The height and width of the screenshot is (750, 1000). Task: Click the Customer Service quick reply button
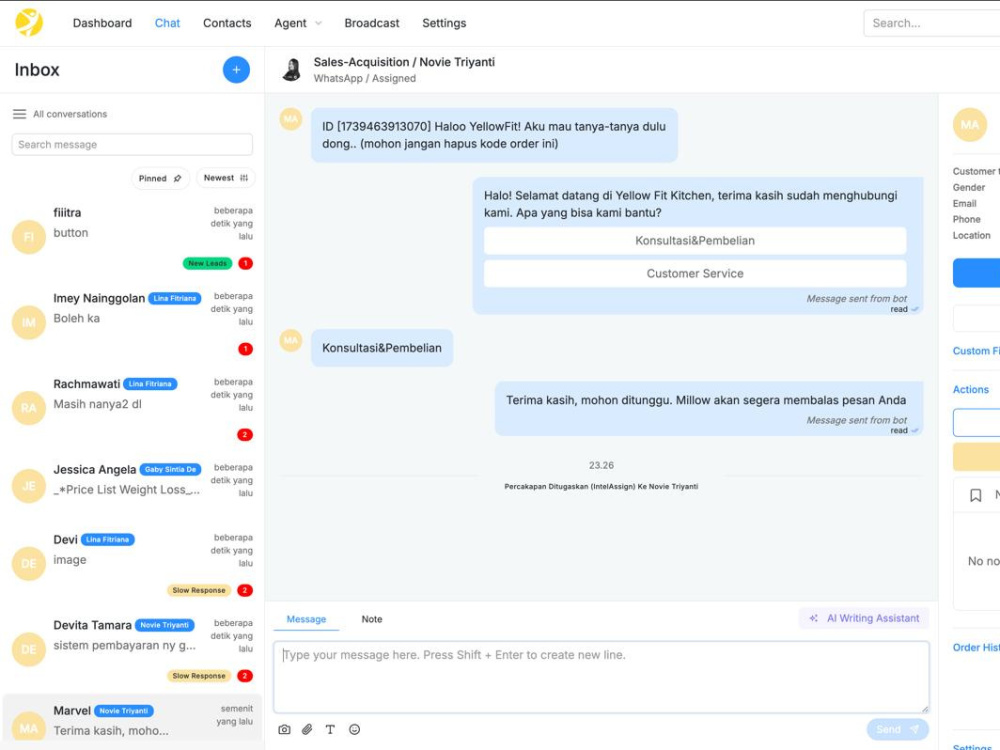coord(695,274)
